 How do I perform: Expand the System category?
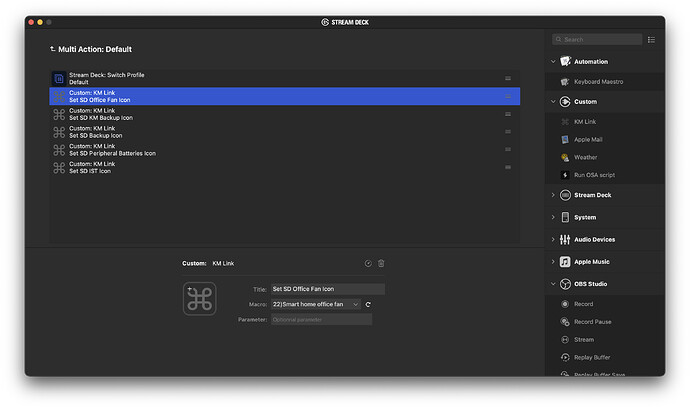click(x=553, y=217)
